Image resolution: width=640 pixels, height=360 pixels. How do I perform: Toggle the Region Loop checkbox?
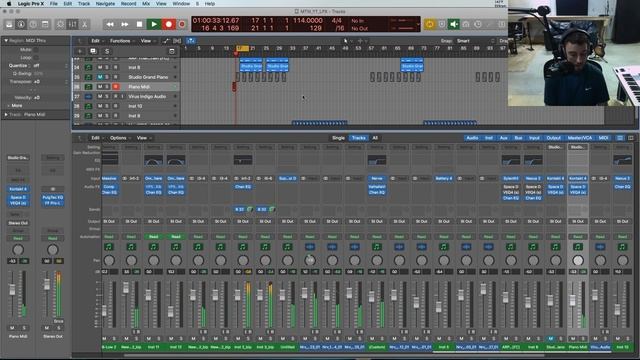[36, 58]
